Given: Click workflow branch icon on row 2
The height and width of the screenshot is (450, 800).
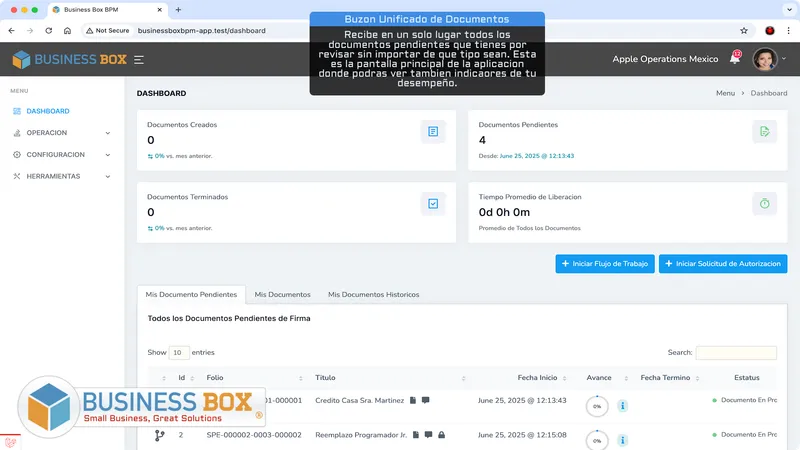Looking at the screenshot, I should [x=160, y=435].
